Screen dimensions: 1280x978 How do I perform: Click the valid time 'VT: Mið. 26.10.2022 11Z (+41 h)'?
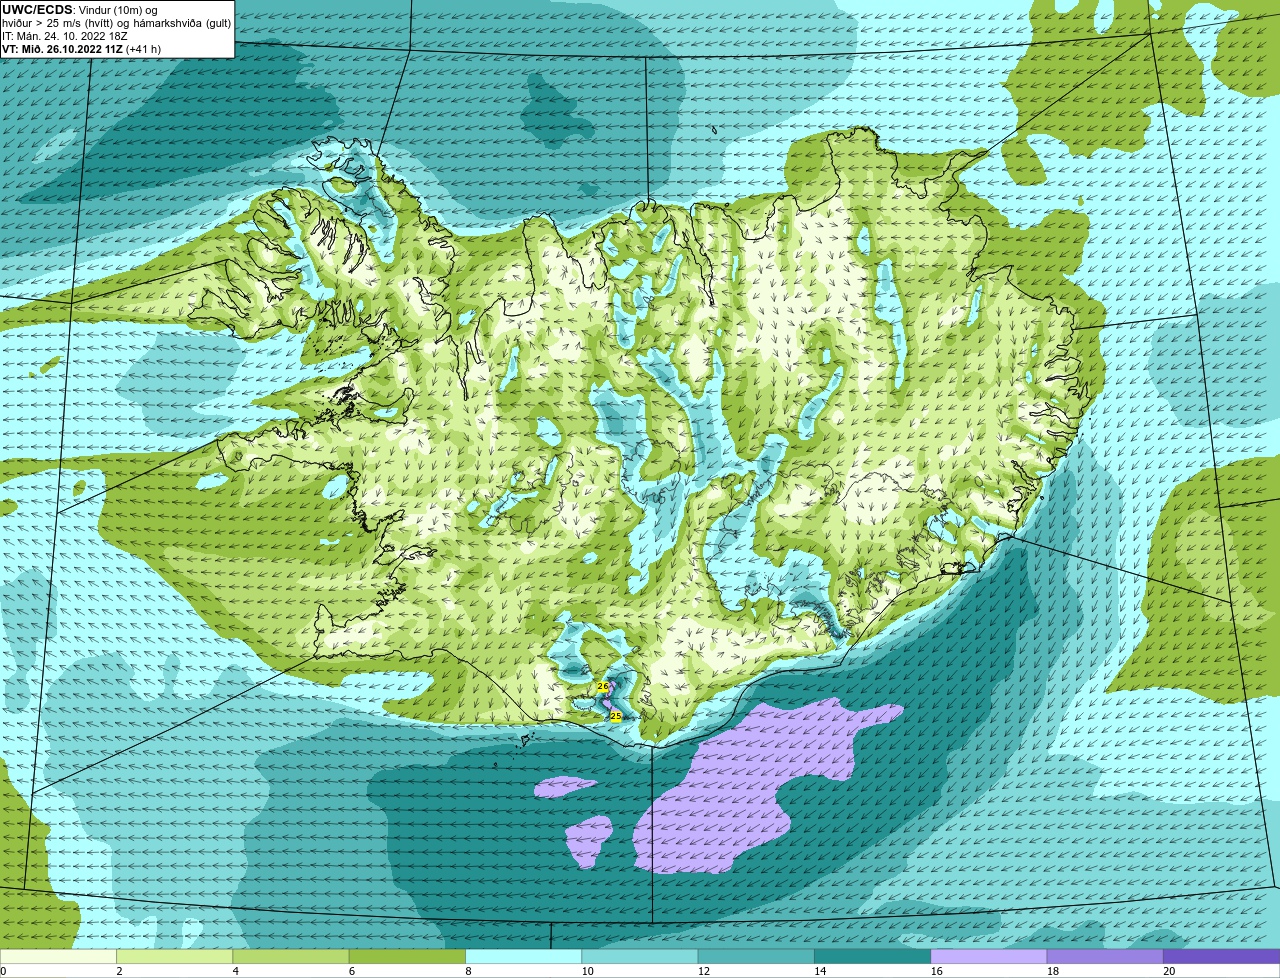82,48
